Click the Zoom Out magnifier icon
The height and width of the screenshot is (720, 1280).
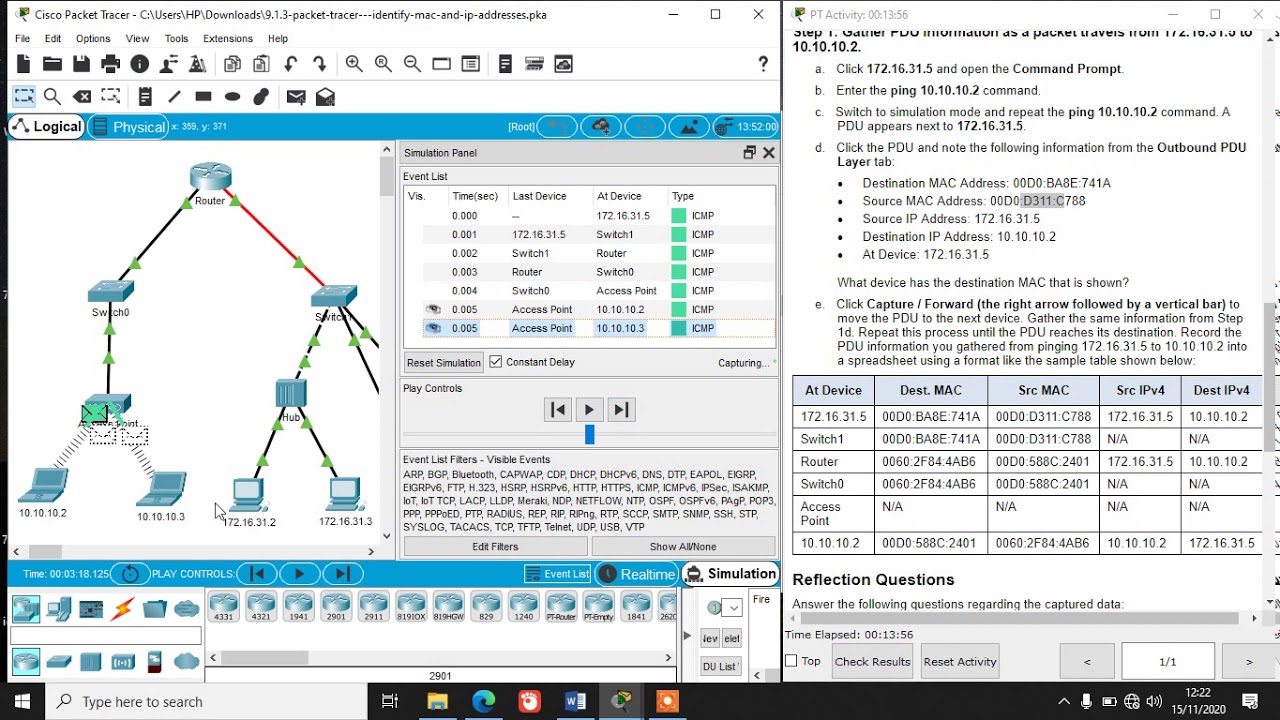click(412, 64)
